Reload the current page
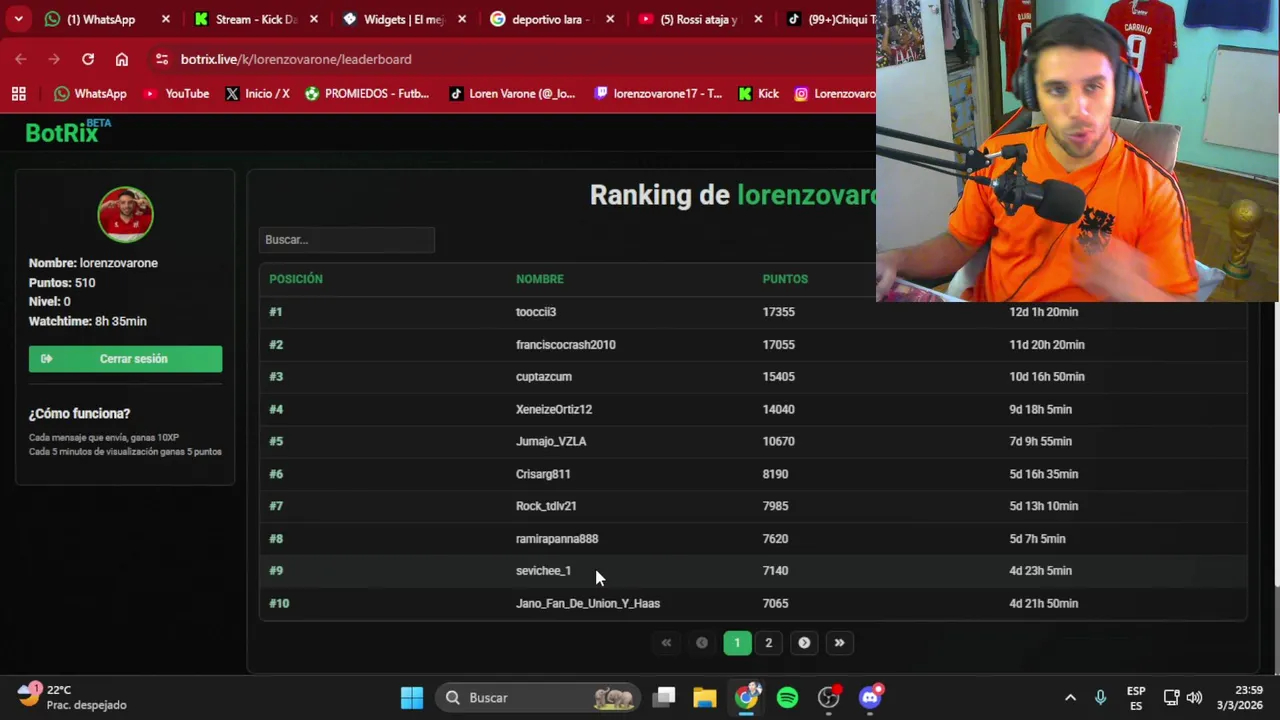 pos(88,59)
